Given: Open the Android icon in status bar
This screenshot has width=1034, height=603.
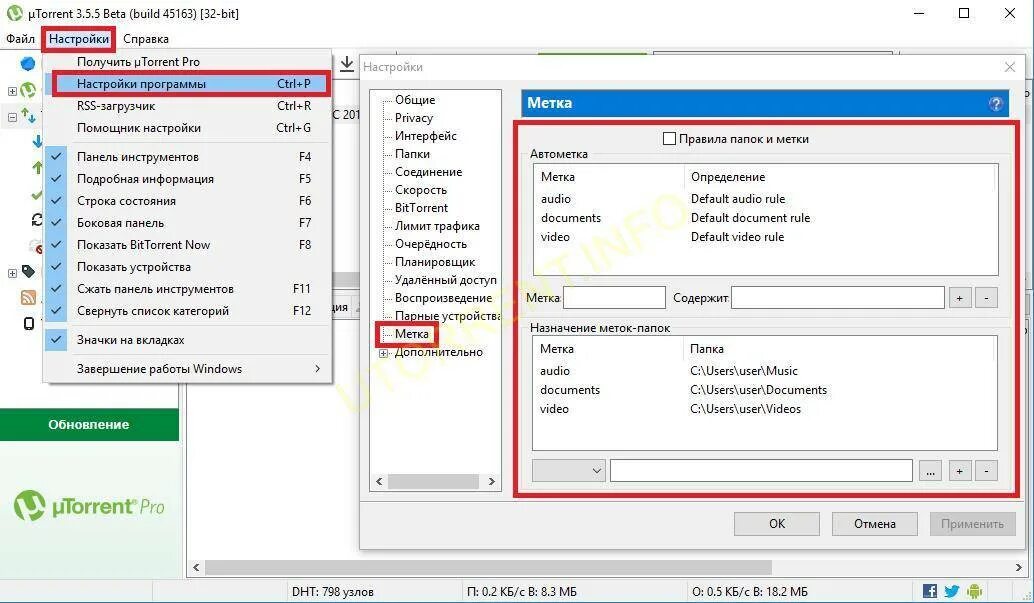Looking at the screenshot, I should click(975, 591).
